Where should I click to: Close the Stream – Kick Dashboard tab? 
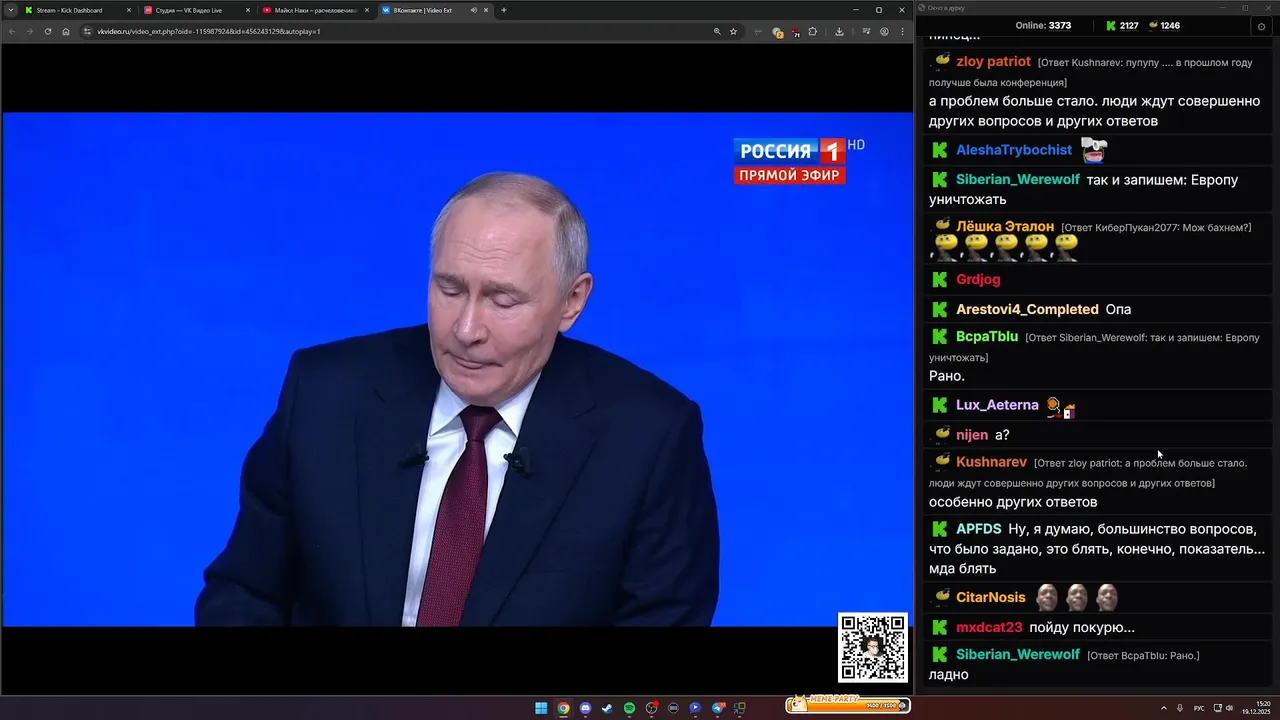click(x=129, y=10)
